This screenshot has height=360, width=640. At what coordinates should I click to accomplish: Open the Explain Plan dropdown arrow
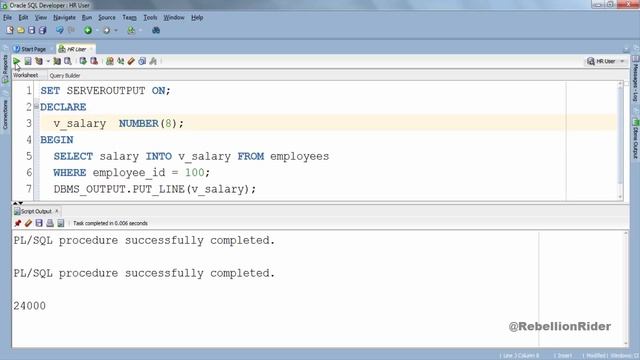pyautogui.click(x=48, y=61)
